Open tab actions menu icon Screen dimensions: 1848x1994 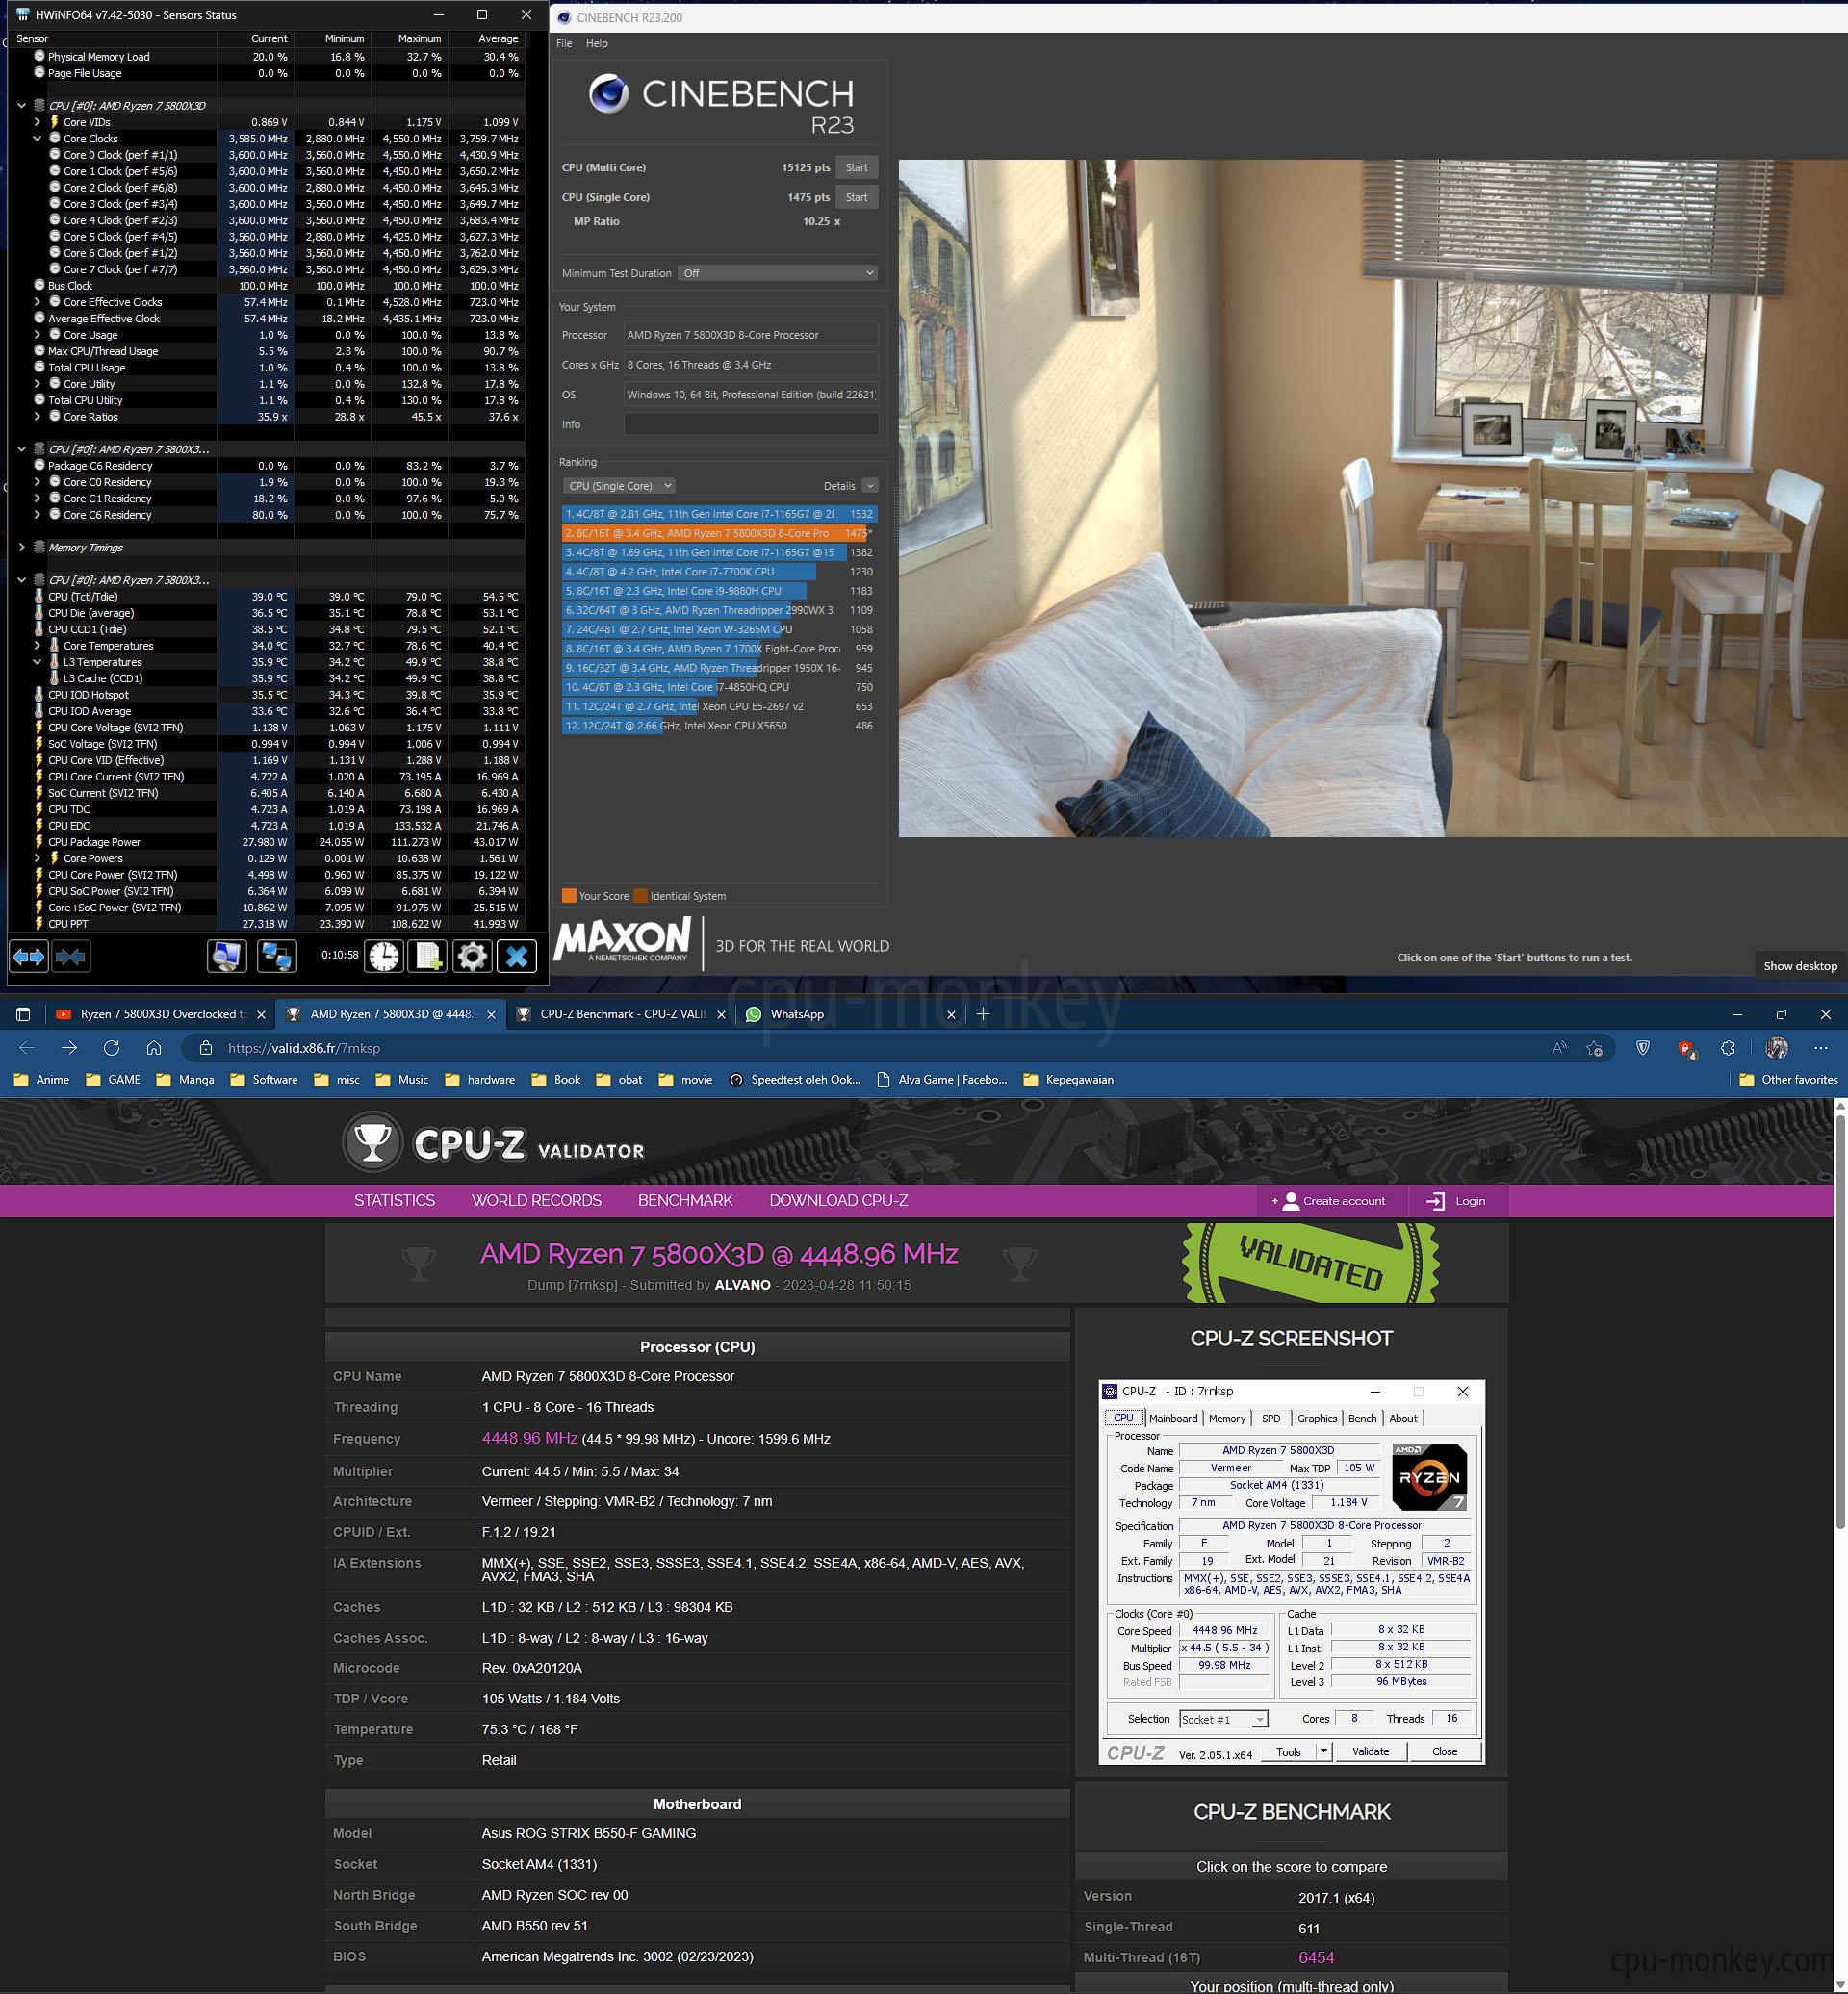(x=23, y=1014)
